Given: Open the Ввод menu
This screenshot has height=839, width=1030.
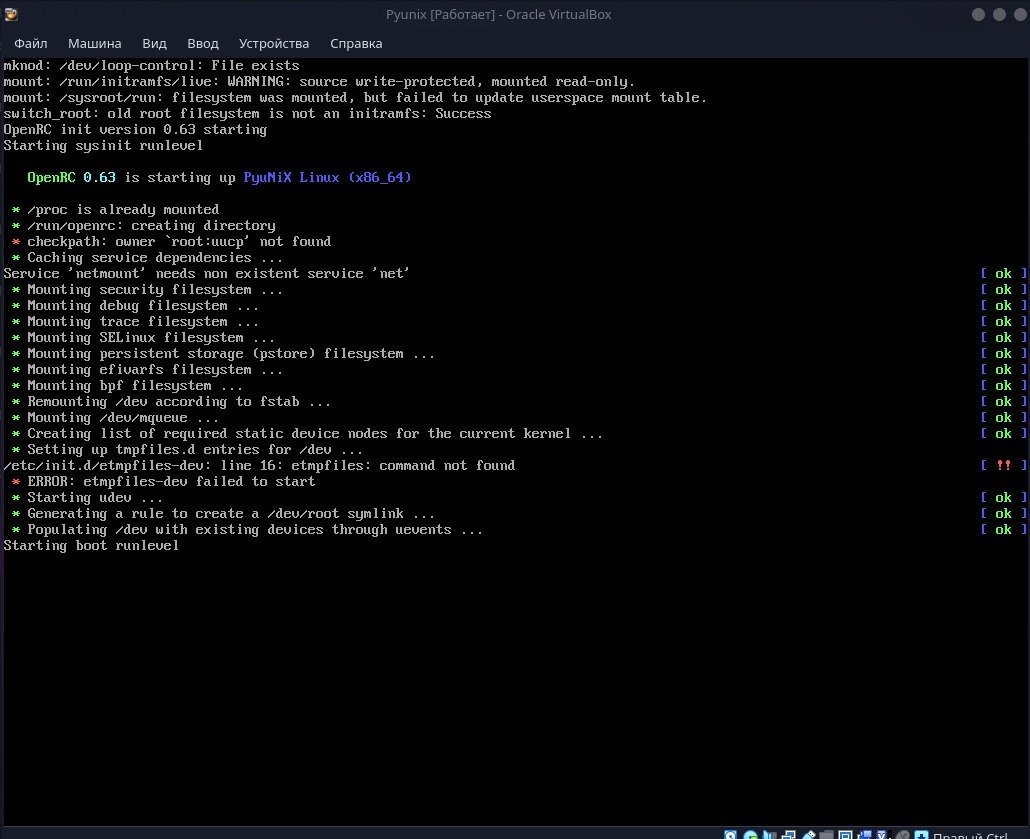Looking at the screenshot, I should click(202, 43).
